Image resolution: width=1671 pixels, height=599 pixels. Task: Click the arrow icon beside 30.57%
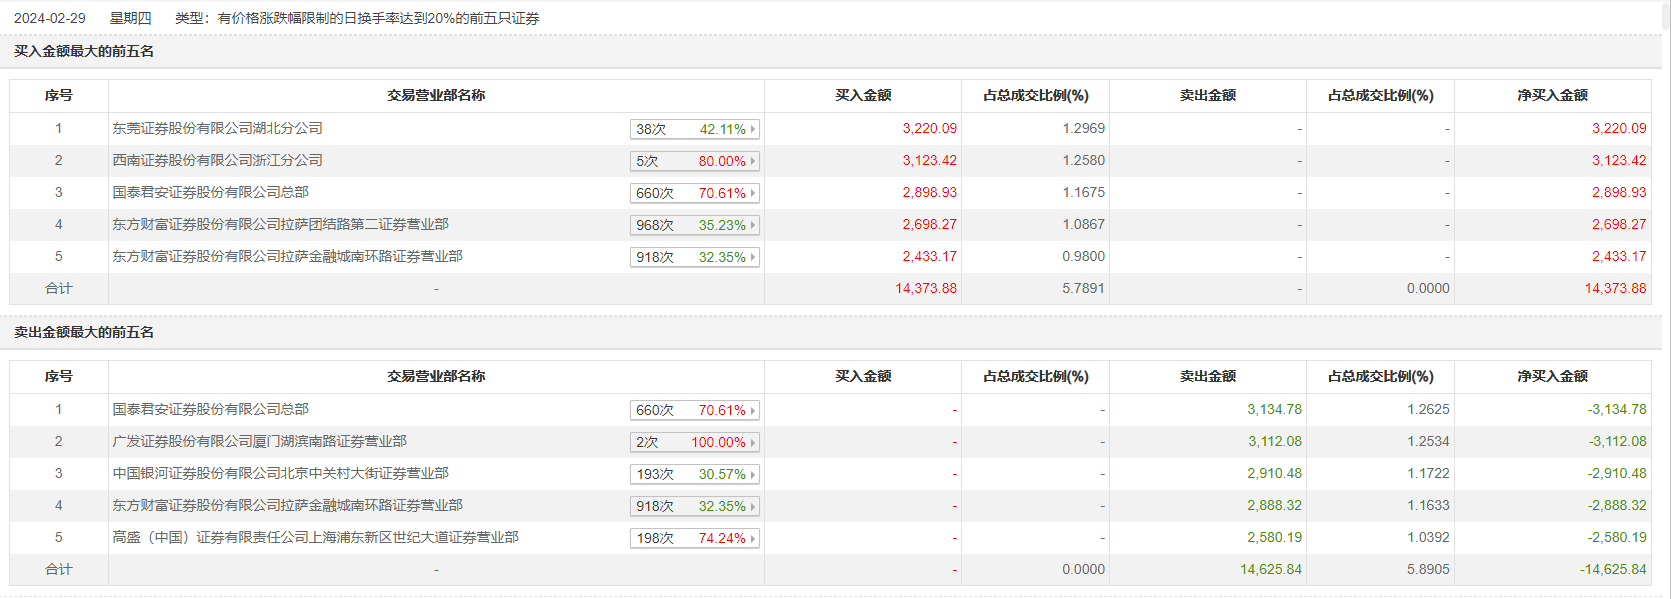(753, 474)
